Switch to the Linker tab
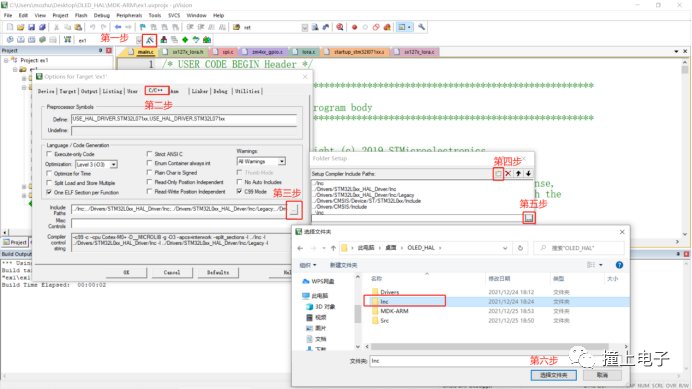The image size is (692, 389). point(200,91)
